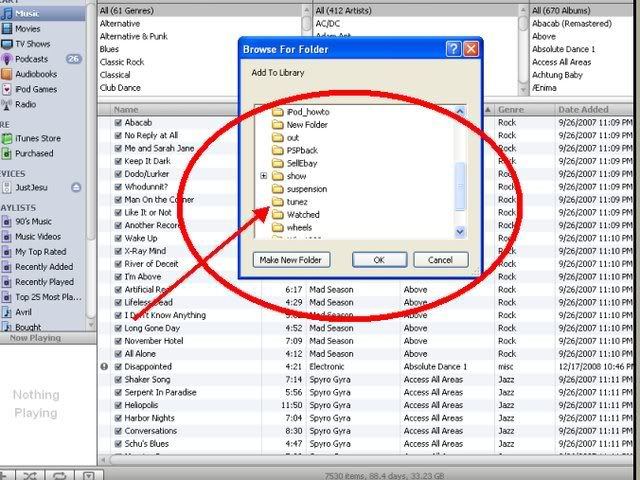Toggle the Heliopolis track checkbox
The width and height of the screenshot is (640, 480).
(x=118, y=404)
